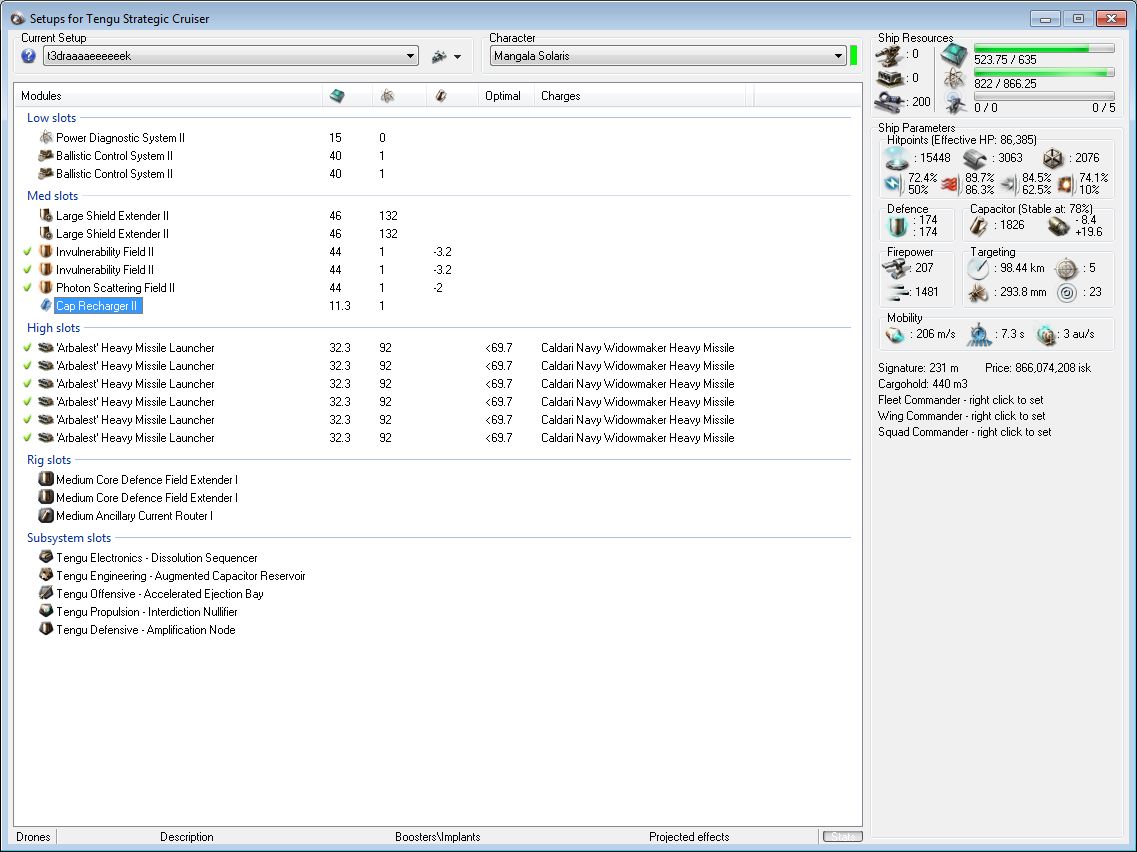Open the Boosters\Implants tab
1137x852 pixels.
click(x=437, y=837)
